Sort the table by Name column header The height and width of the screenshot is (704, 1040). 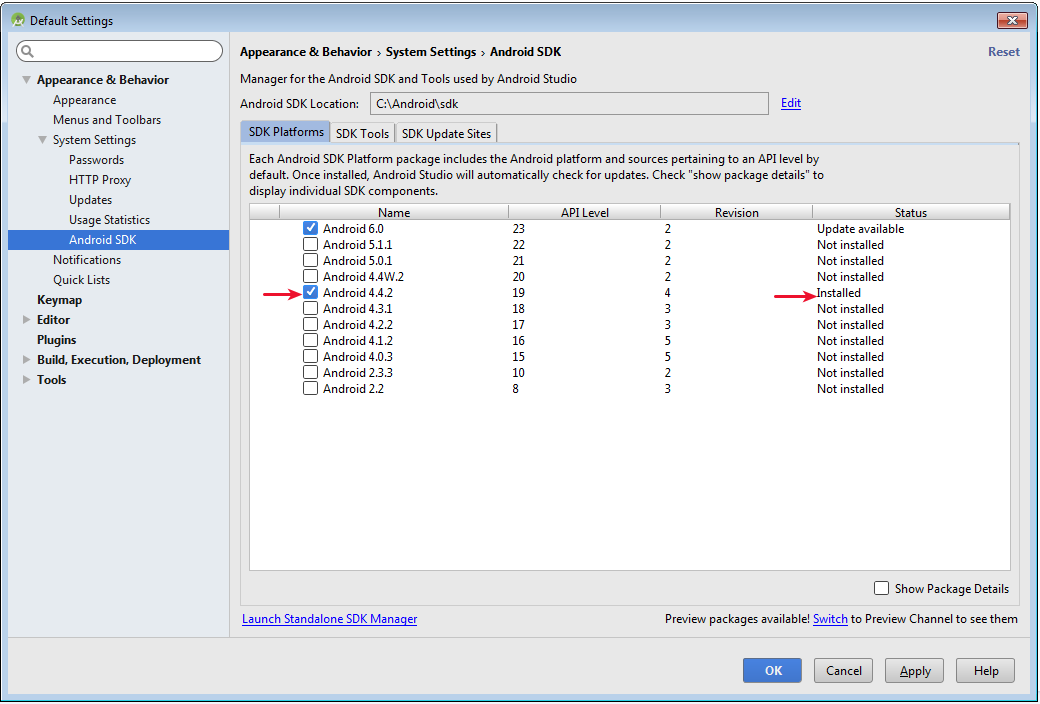click(x=394, y=212)
